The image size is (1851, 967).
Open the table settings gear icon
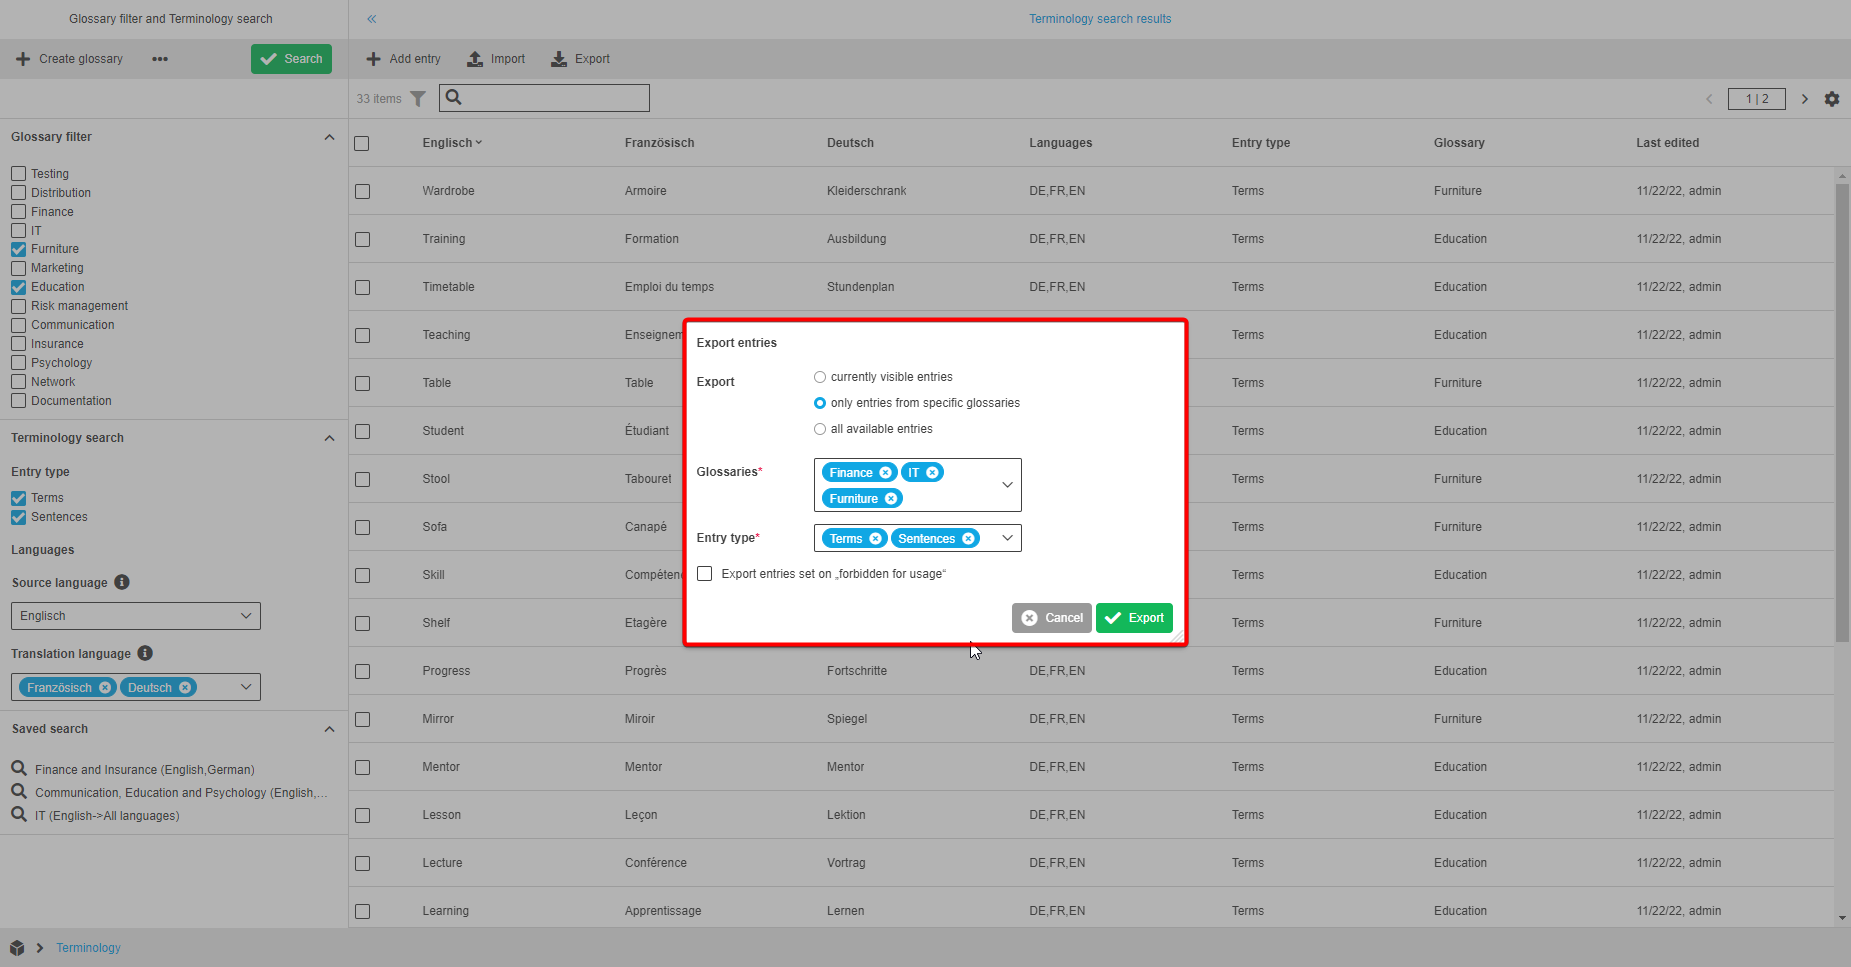1832,99
